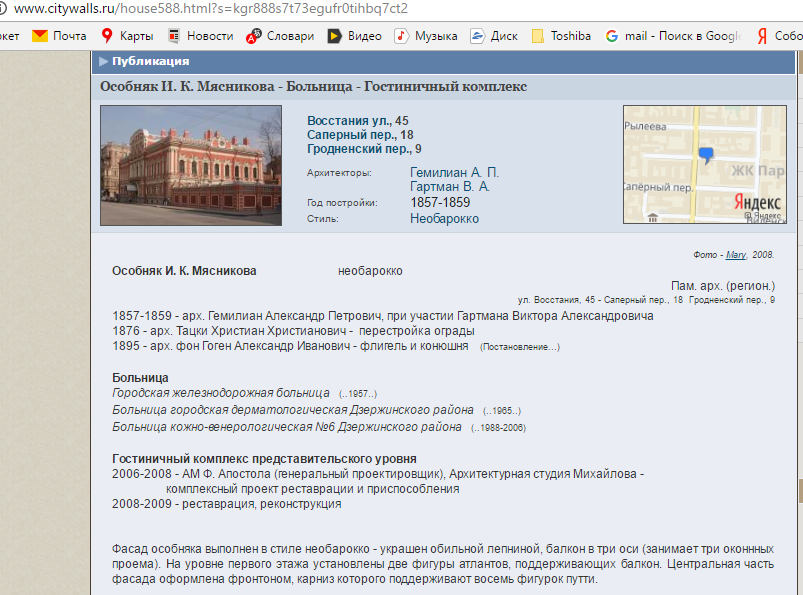Open the Словари bookmark icon
Viewport: 803px width, 595px height.
point(253,36)
